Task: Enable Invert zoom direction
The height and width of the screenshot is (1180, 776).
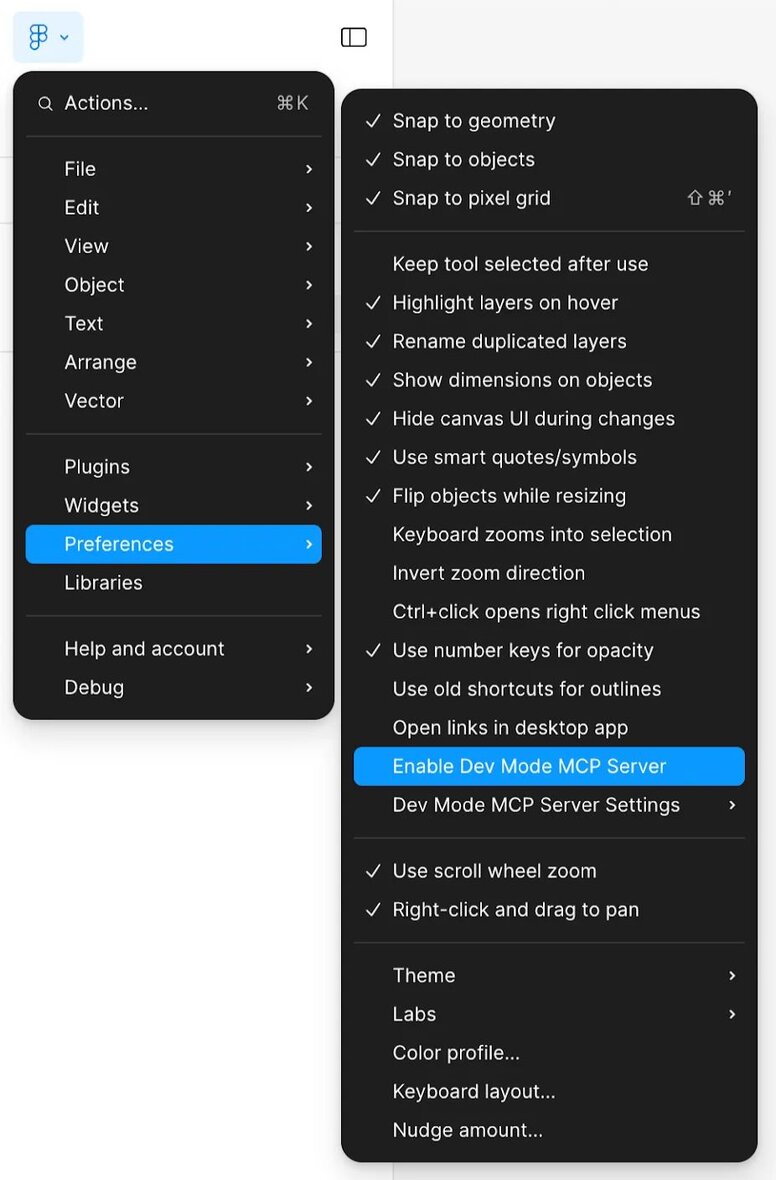Action: pos(488,572)
